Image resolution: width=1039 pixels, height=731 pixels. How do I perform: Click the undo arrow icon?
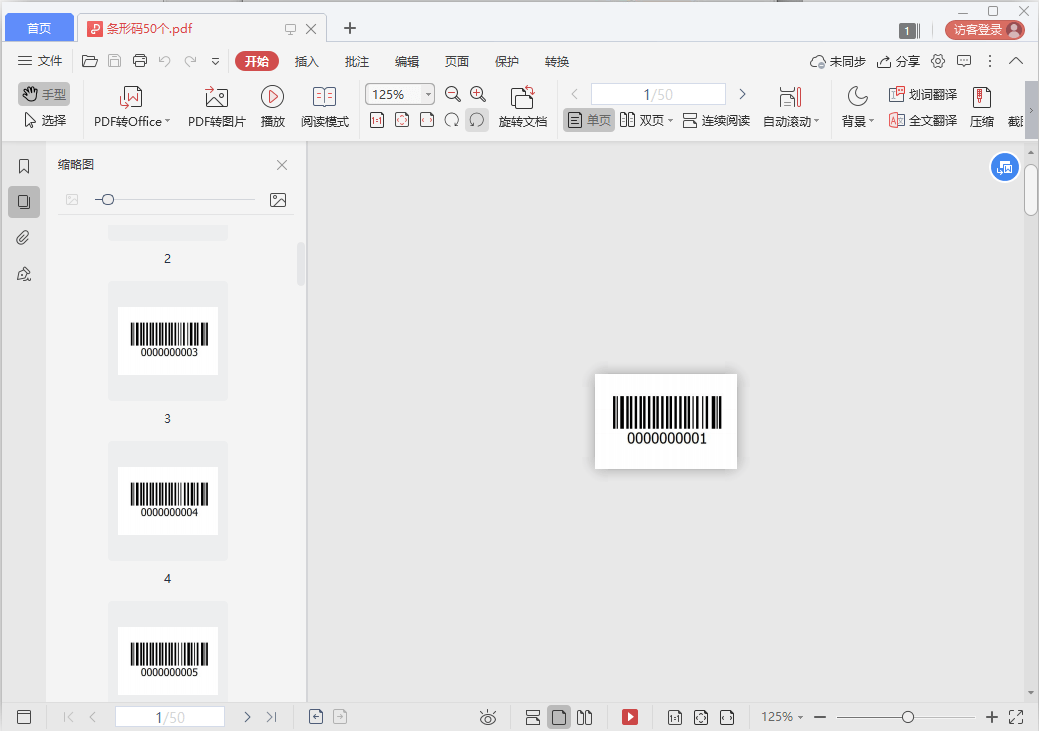(x=165, y=62)
